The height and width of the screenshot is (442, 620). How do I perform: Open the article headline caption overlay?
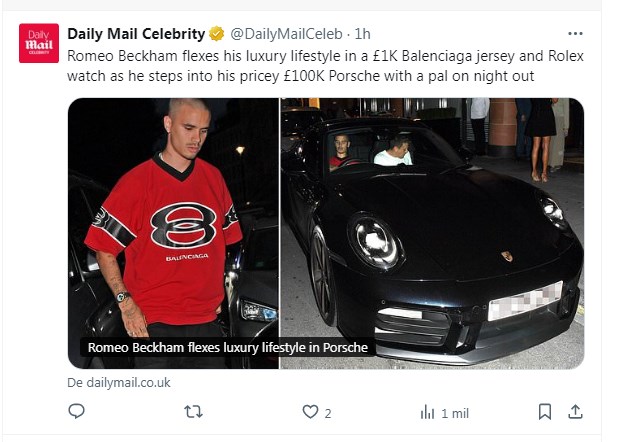(228, 348)
